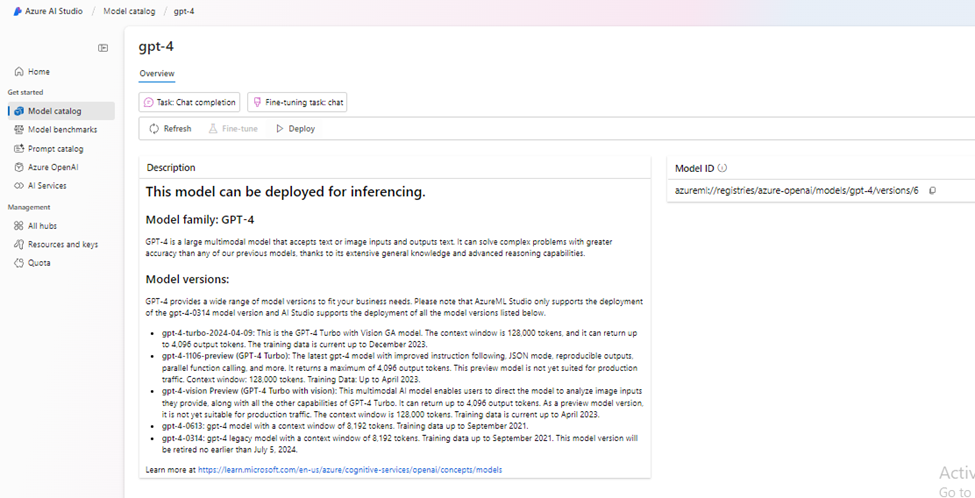Click the Azure OpenAI icon
975x498 pixels.
coord(19,167)
